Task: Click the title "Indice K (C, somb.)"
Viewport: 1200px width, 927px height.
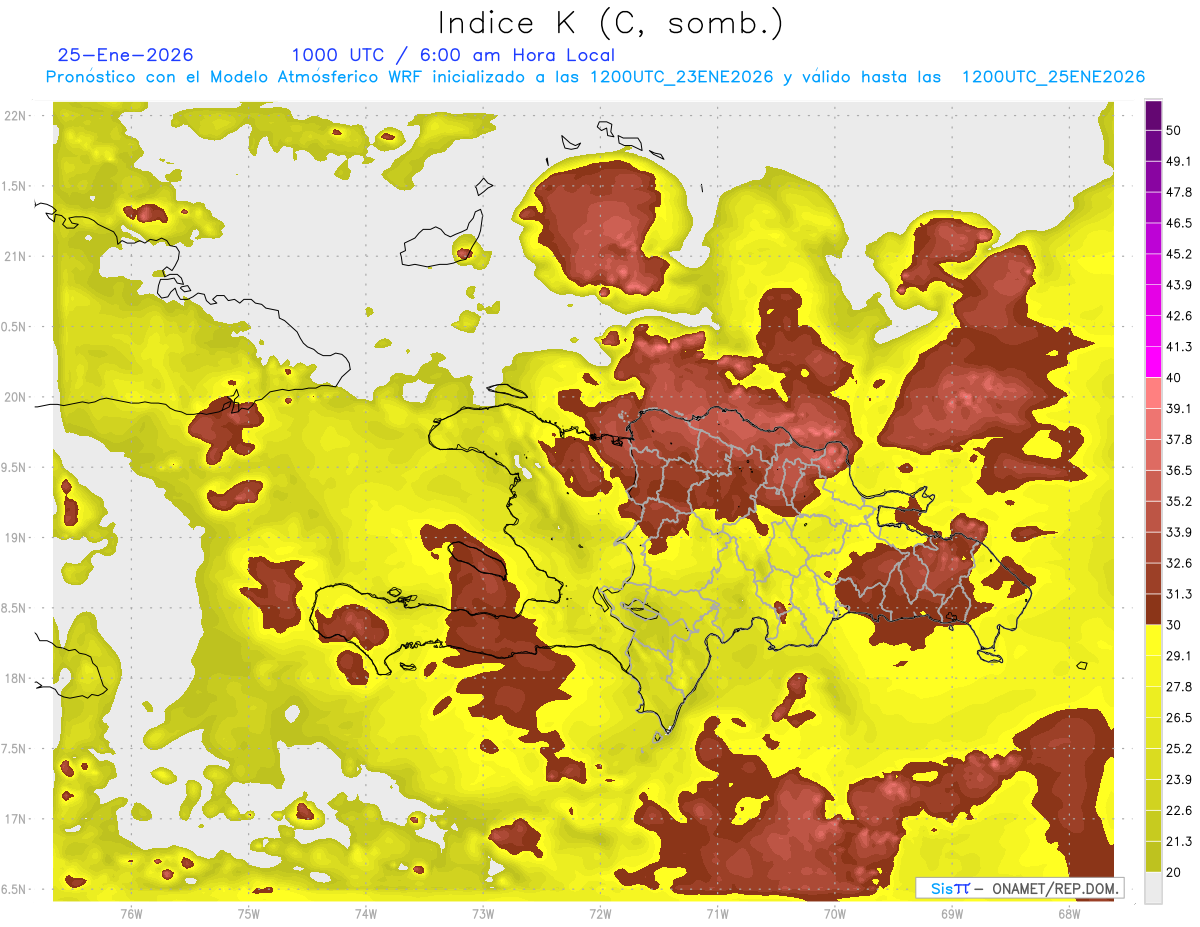Action: [610, 23]
